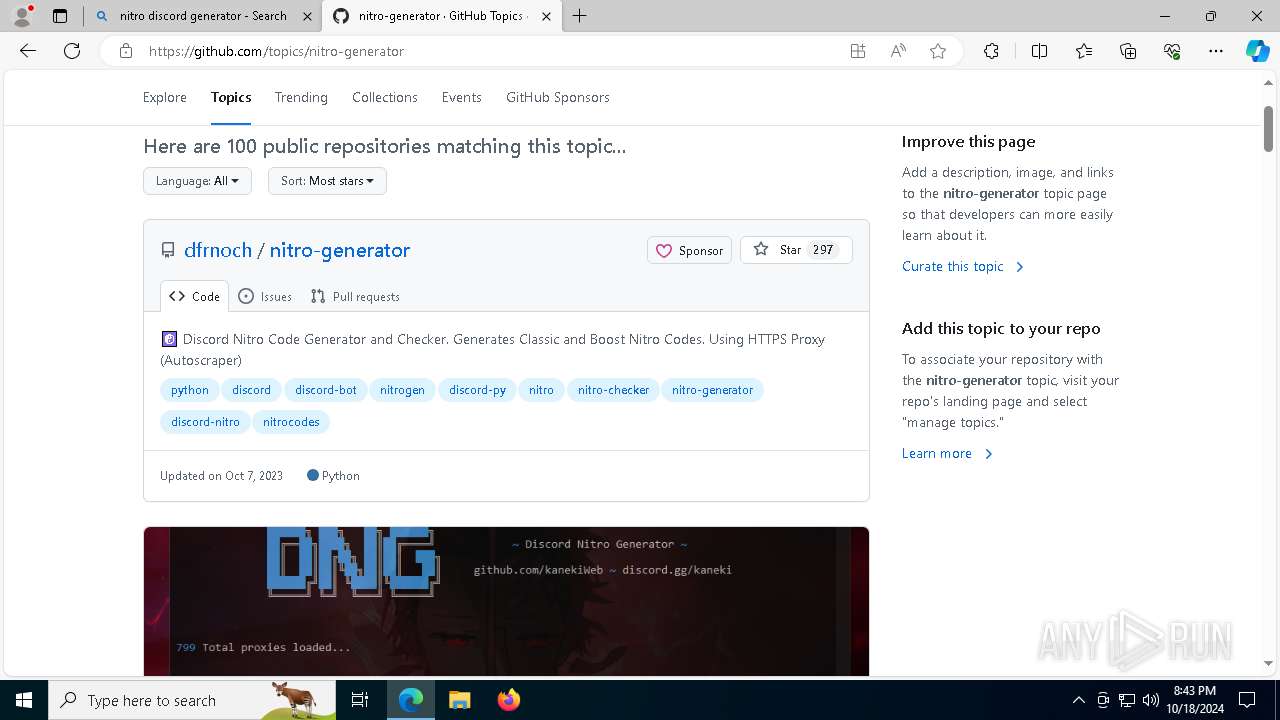The image size is (1280, 720).
Task: Click the browser back arrow
Action: (28, 51)
